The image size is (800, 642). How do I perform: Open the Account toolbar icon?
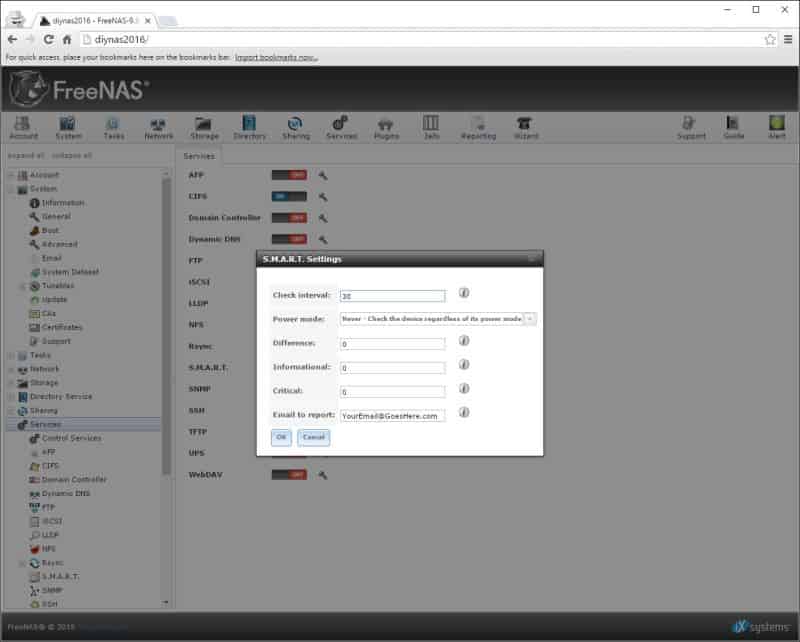23,127
